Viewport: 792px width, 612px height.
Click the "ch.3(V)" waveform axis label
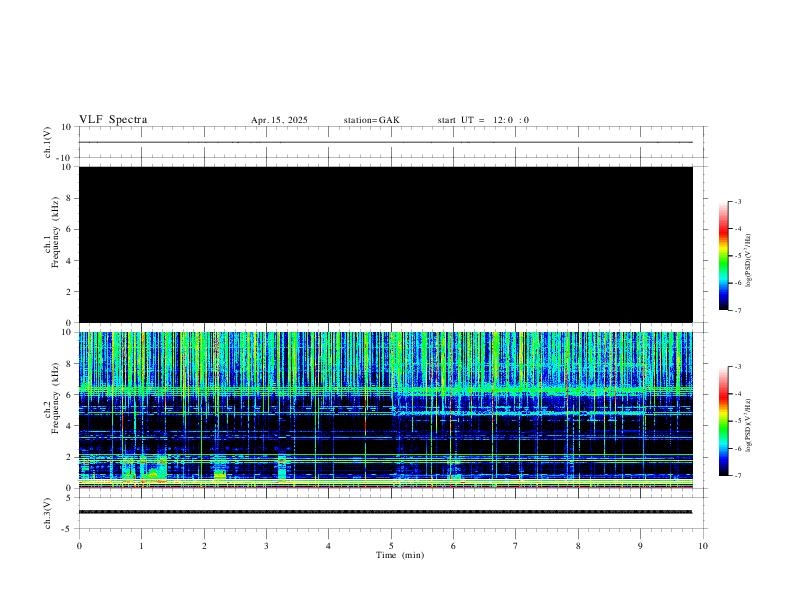click(x=48, y=513)
